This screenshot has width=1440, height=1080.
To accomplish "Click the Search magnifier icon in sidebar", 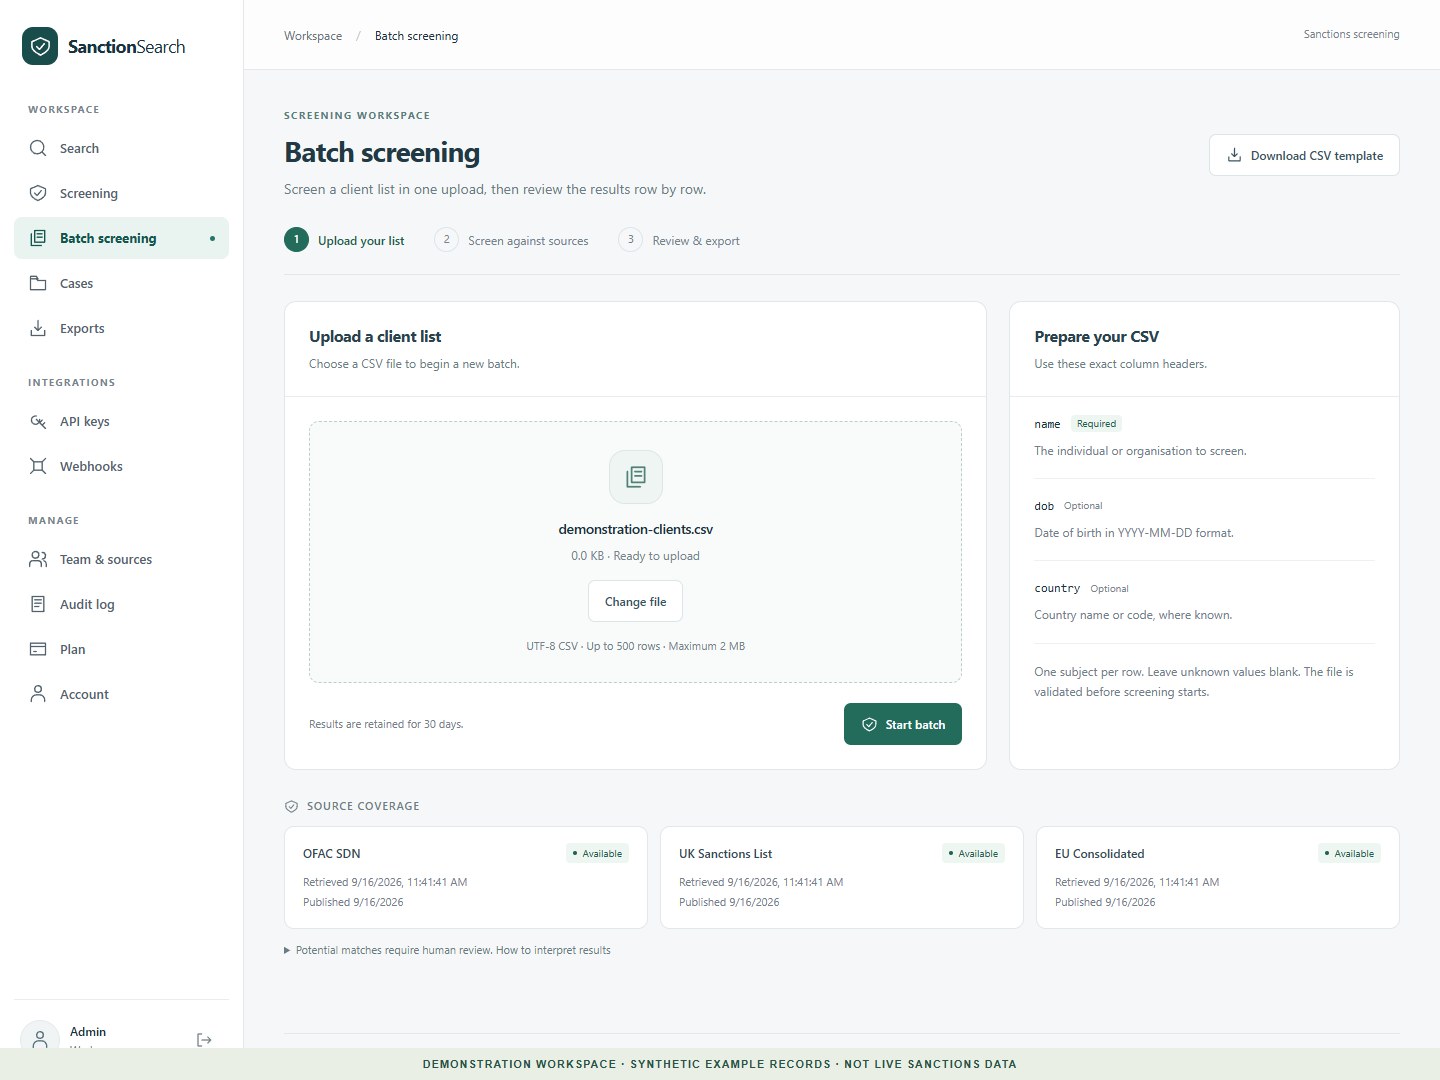I will [x=38, y=148].
